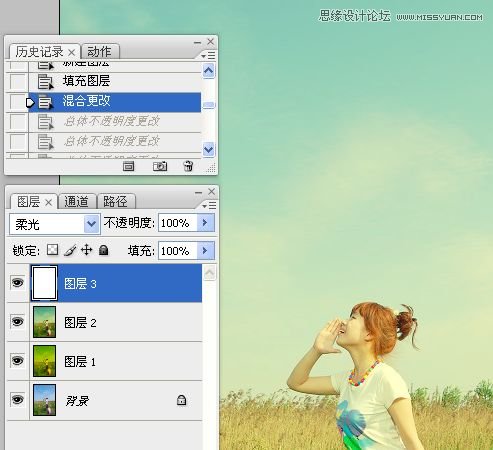Select the 图层 1 layer row
The image size is (493, 450).
[104, 361]
